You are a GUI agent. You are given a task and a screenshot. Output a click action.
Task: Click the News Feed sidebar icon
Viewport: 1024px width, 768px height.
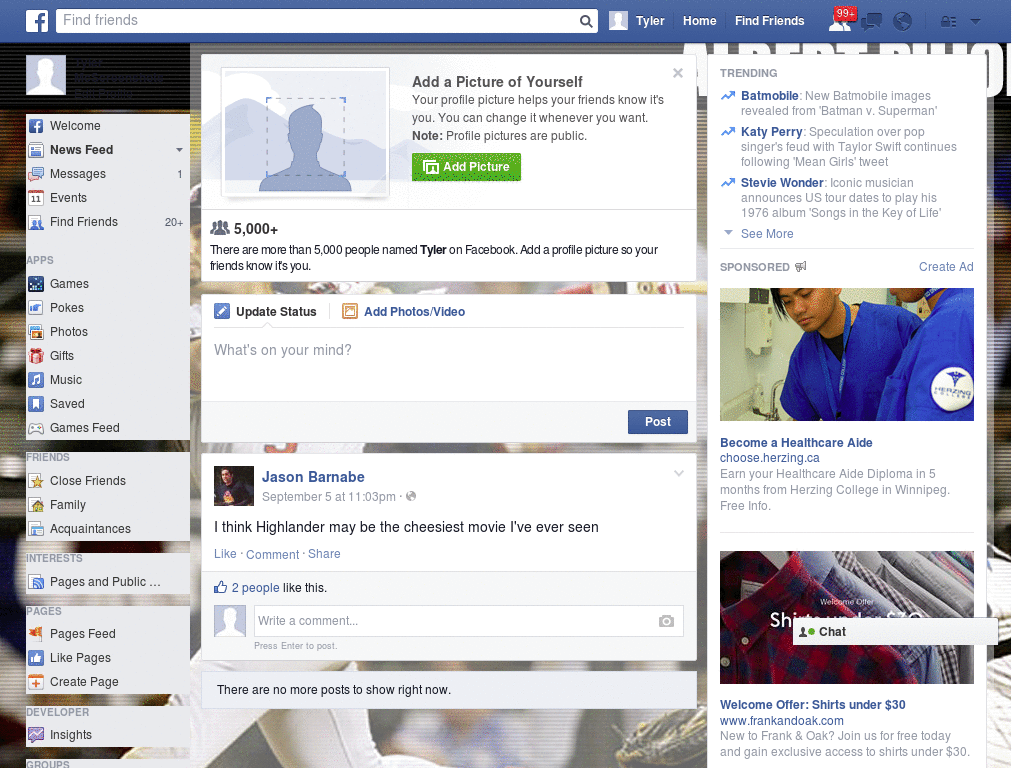[37, 150]
